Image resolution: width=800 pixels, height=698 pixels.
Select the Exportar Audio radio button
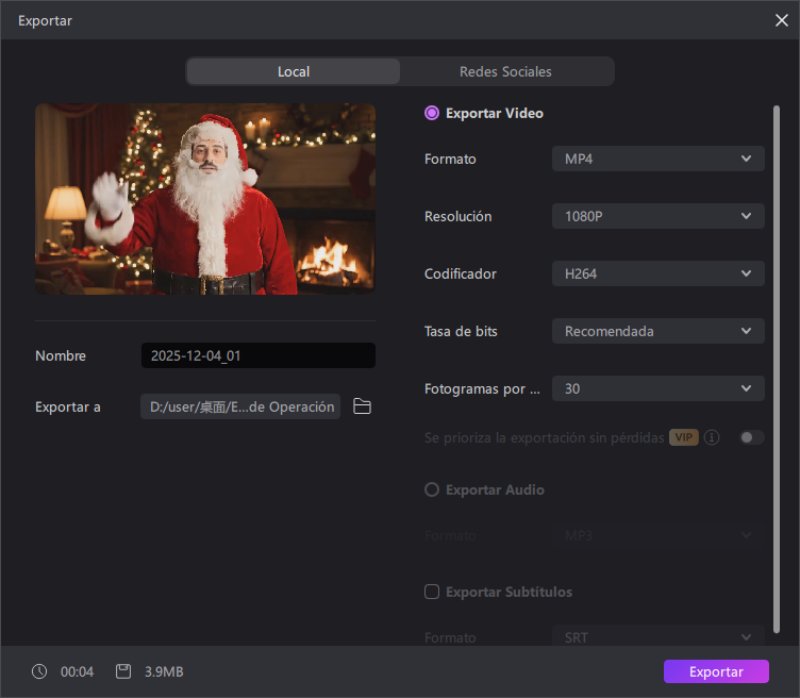point(431,490)
